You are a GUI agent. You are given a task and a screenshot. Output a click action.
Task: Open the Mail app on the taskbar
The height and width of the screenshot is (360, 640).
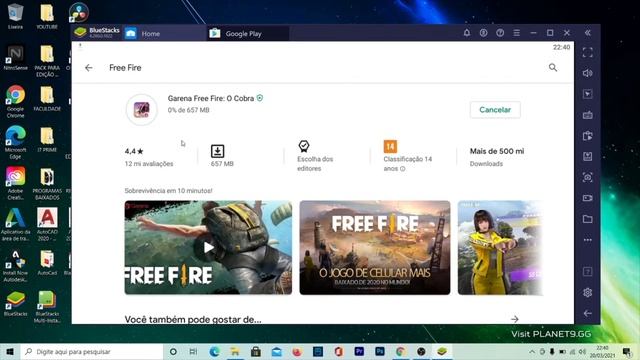276,351
